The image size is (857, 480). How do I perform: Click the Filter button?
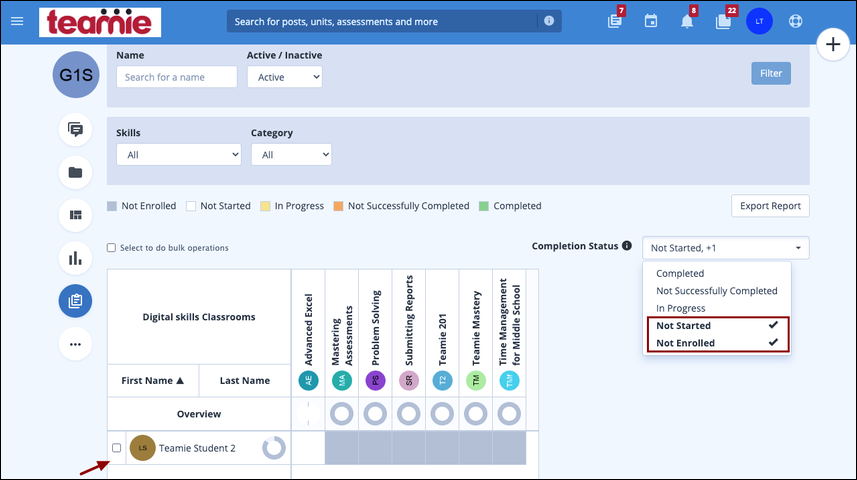771,73
